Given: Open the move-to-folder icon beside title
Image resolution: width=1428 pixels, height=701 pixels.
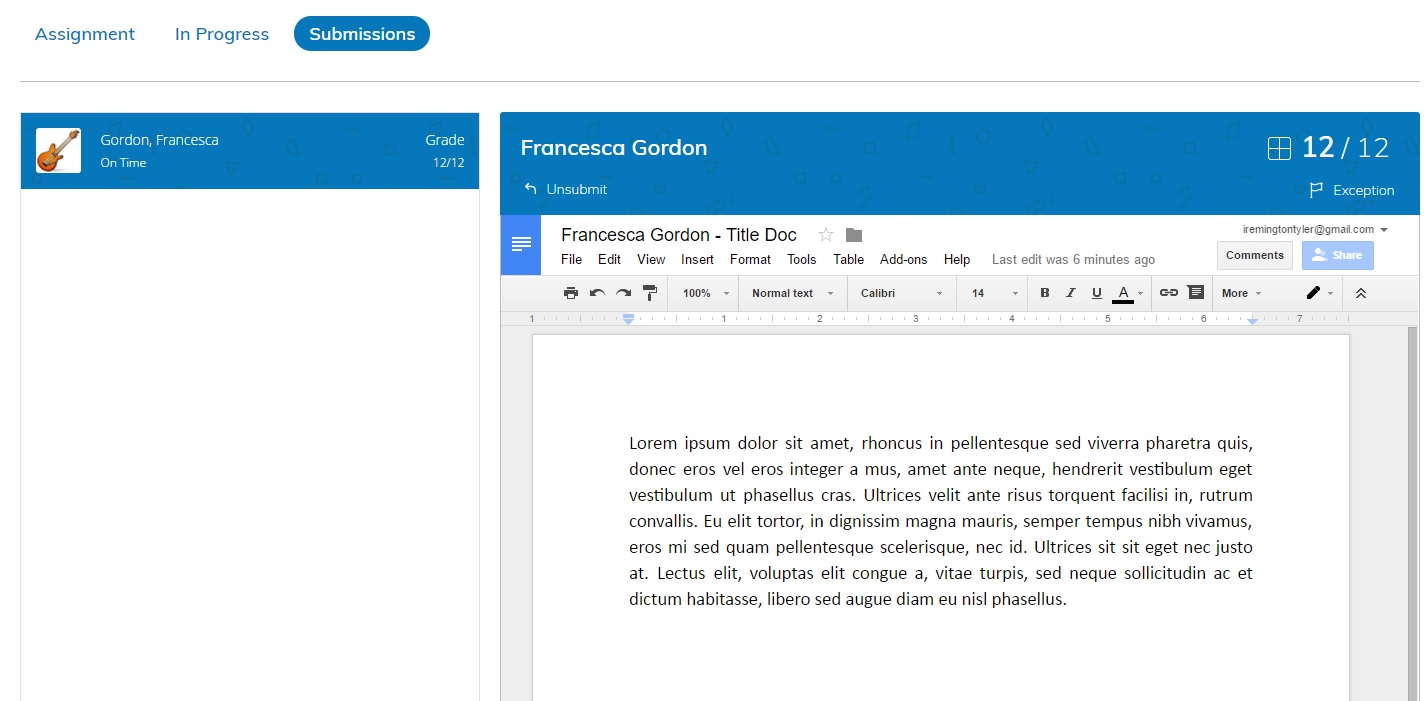Looking at the screenshot, I should 853,235.
